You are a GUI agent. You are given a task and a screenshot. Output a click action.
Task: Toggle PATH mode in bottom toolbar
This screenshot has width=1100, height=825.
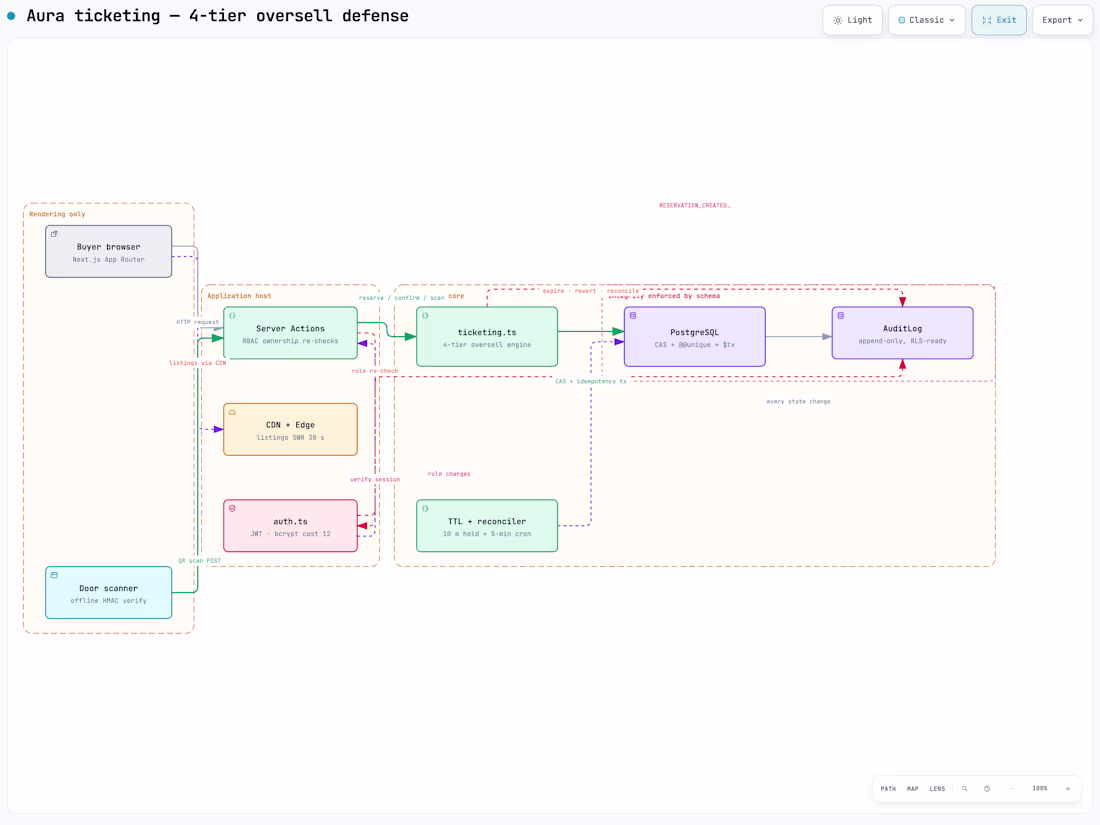click(x=888, y=789)
